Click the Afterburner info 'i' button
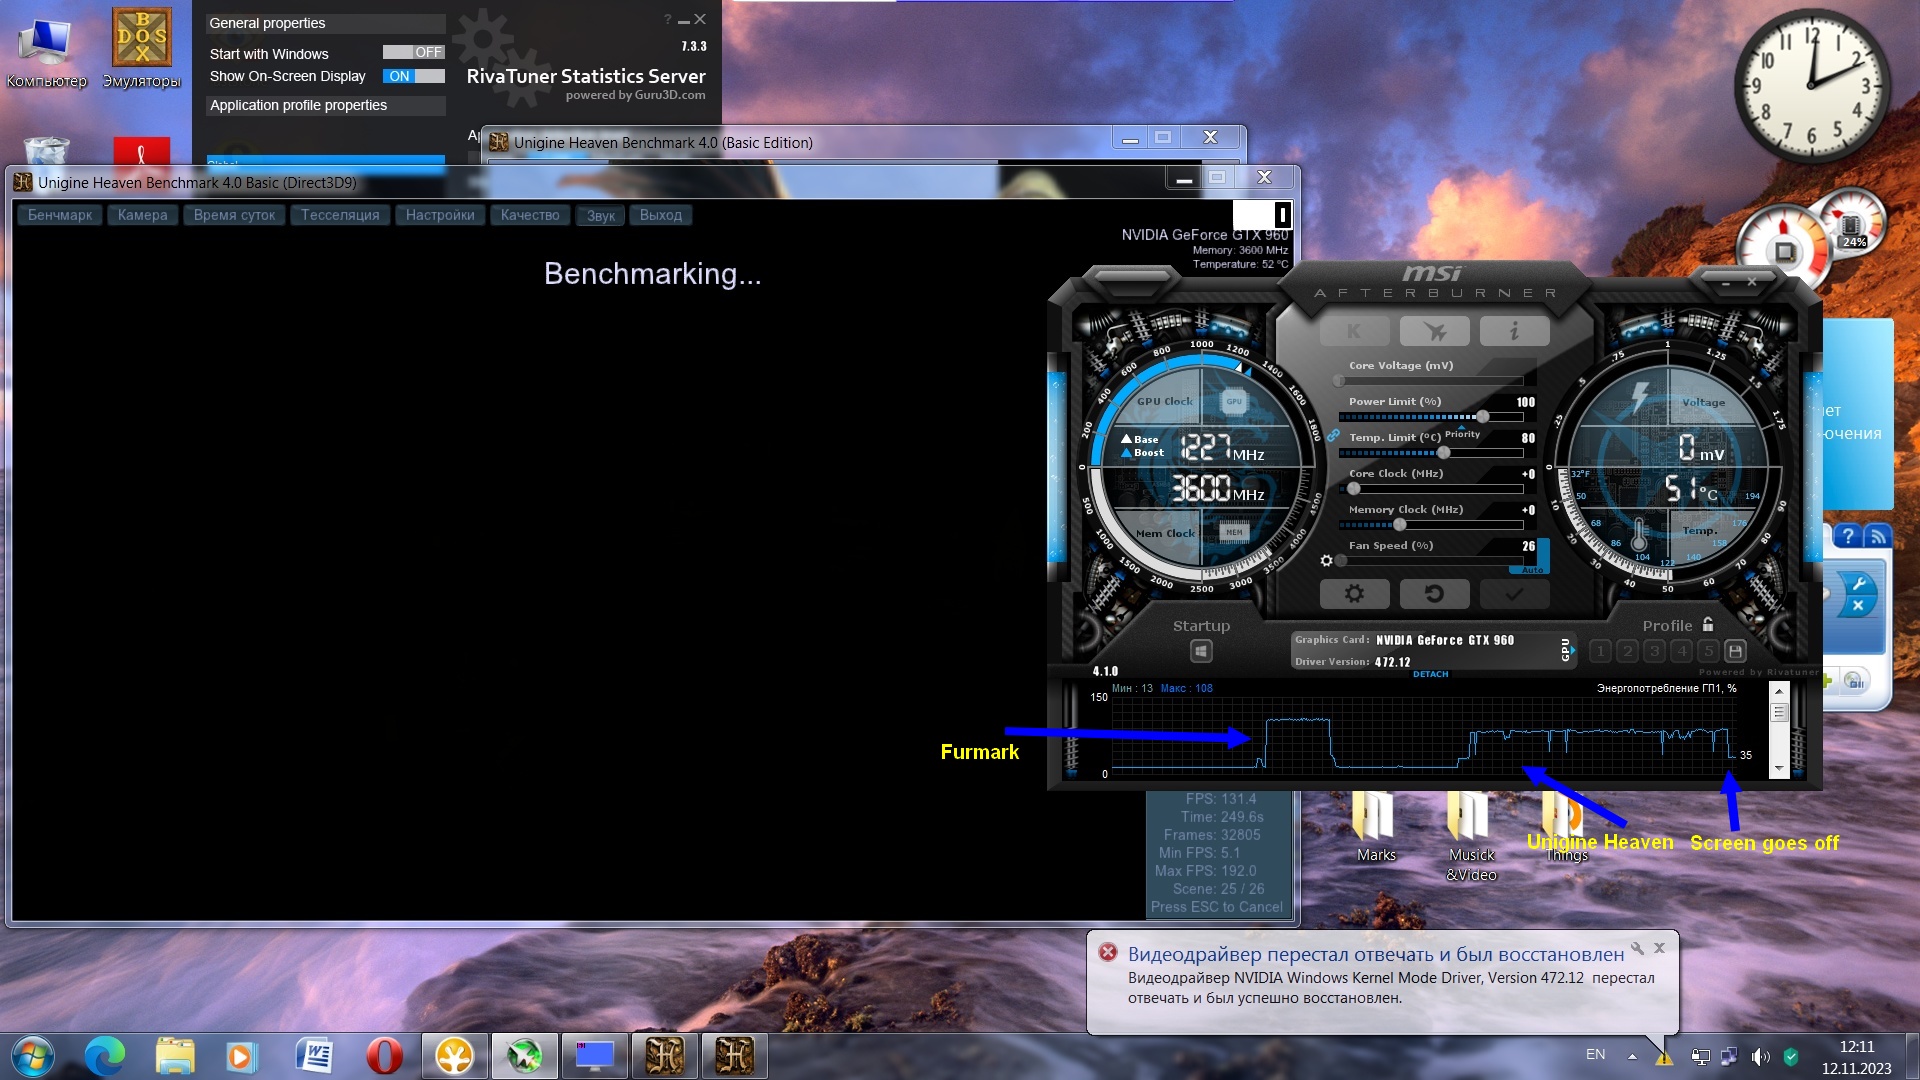 [x=1514, y=331]
